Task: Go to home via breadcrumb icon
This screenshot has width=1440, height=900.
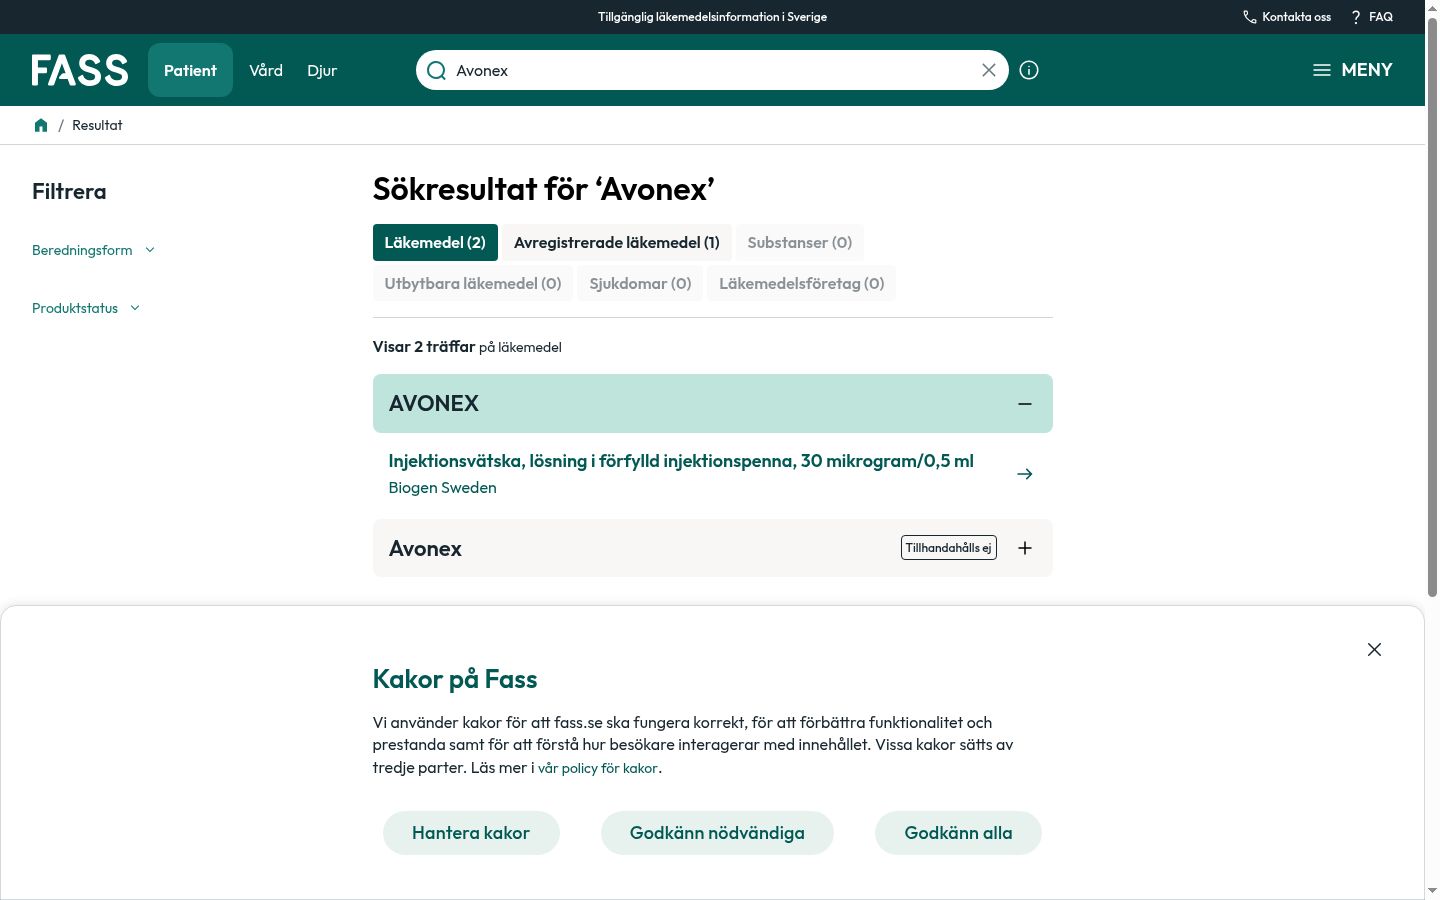Action: [41, 125]
